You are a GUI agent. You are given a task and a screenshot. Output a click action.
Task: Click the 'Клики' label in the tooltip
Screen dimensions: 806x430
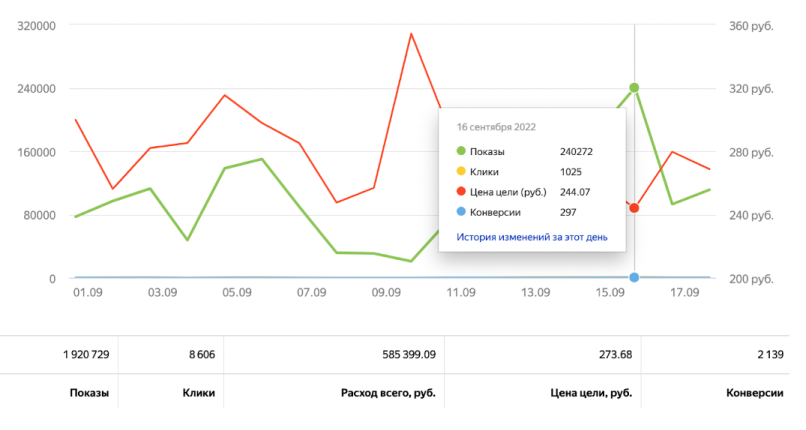[x=484, y=172]
